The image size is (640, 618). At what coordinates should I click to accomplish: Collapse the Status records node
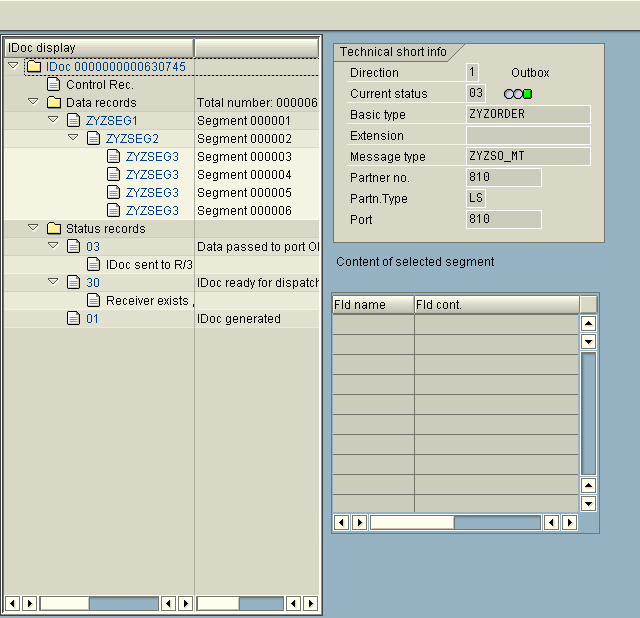coord(33,228)
